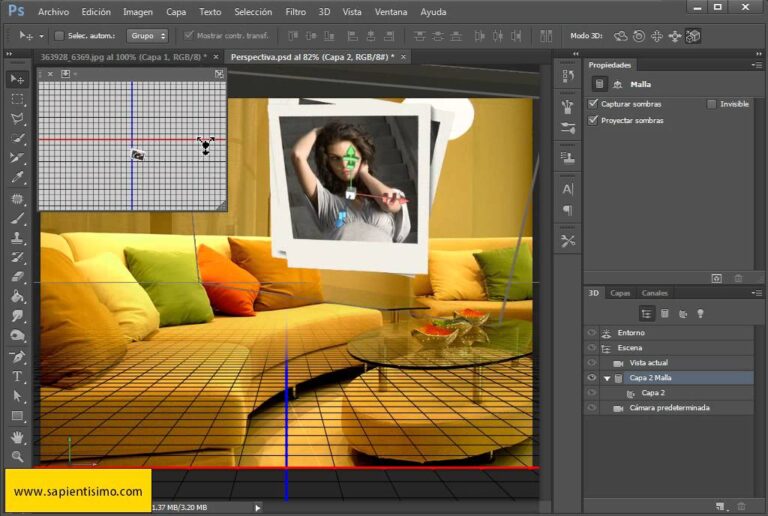
Task: Select the Eyedropper tool in the toolbar
Action: (x=17, y=178)
